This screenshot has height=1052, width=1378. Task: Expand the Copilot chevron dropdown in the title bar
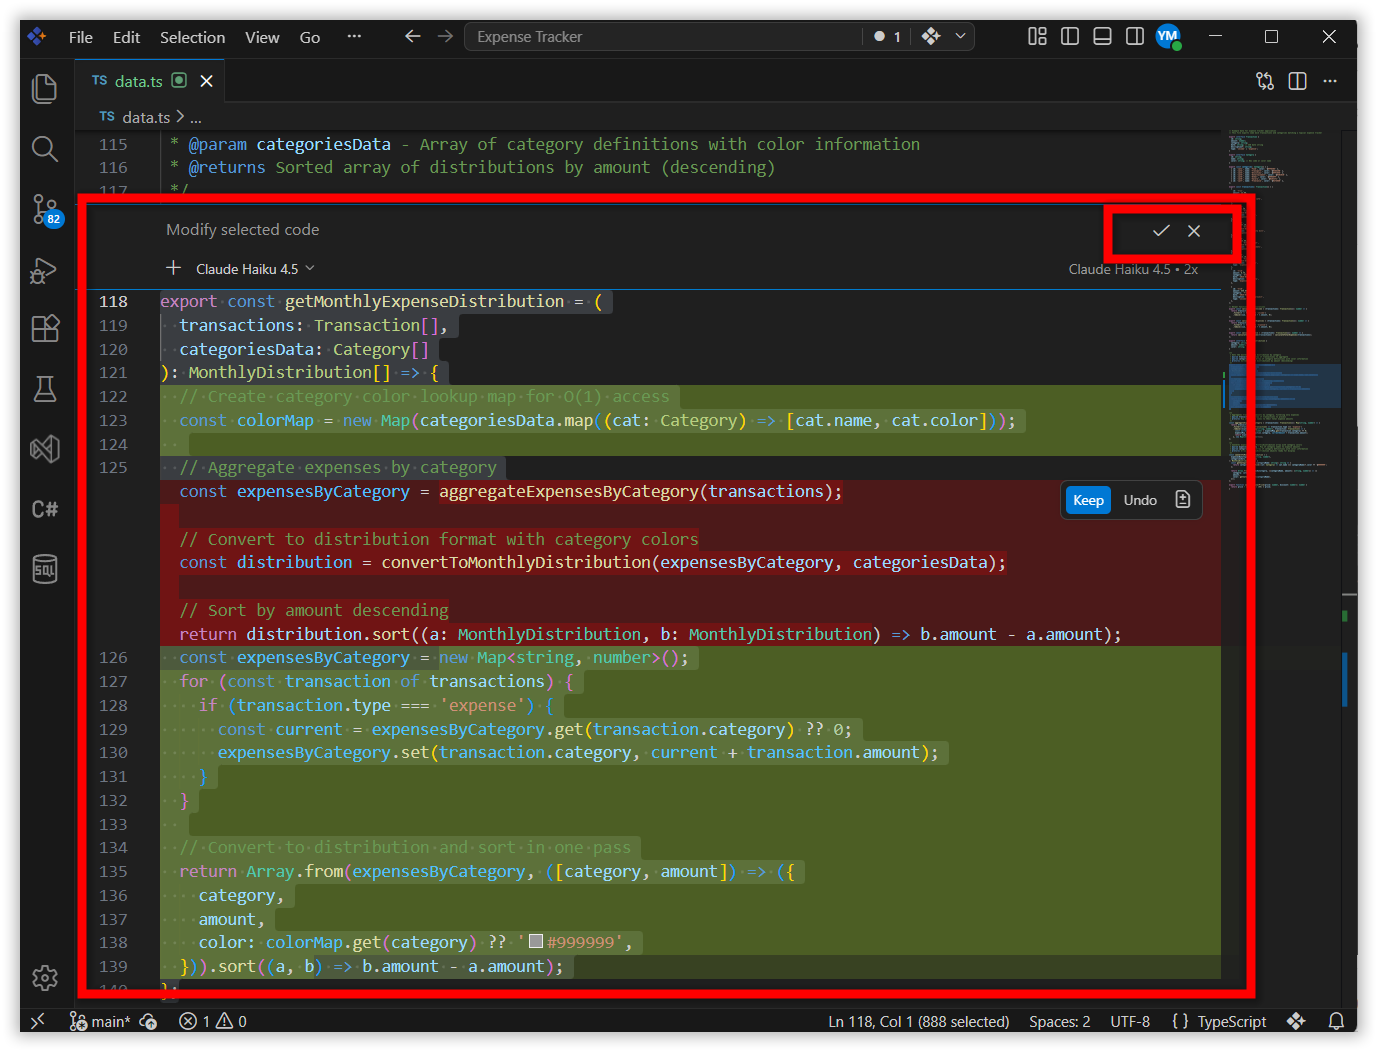pyautogui.click(x=960, y=37)
